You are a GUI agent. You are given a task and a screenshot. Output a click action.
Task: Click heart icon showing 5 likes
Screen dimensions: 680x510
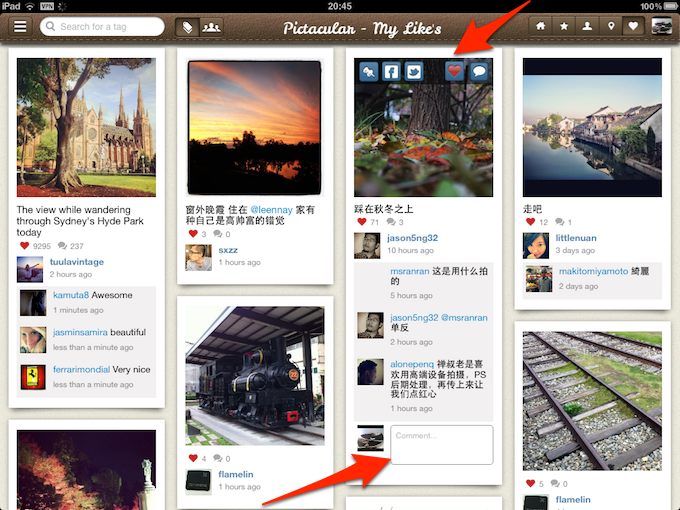pos(530,483)
